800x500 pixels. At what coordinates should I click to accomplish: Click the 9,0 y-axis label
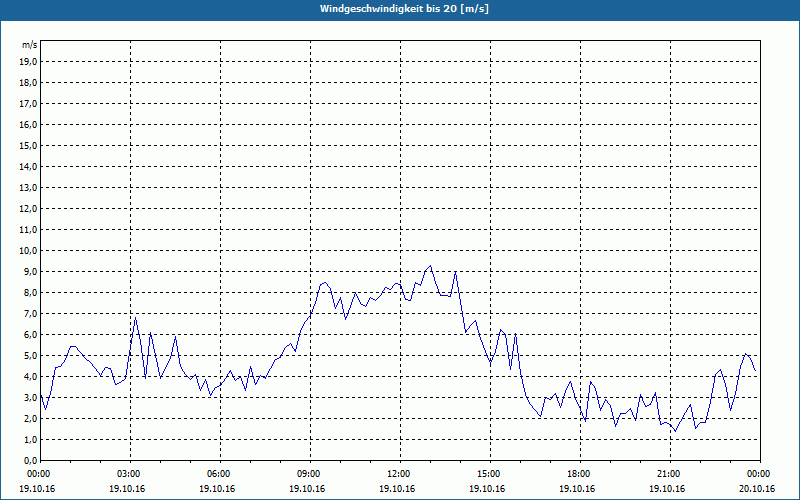click(30, 271)
